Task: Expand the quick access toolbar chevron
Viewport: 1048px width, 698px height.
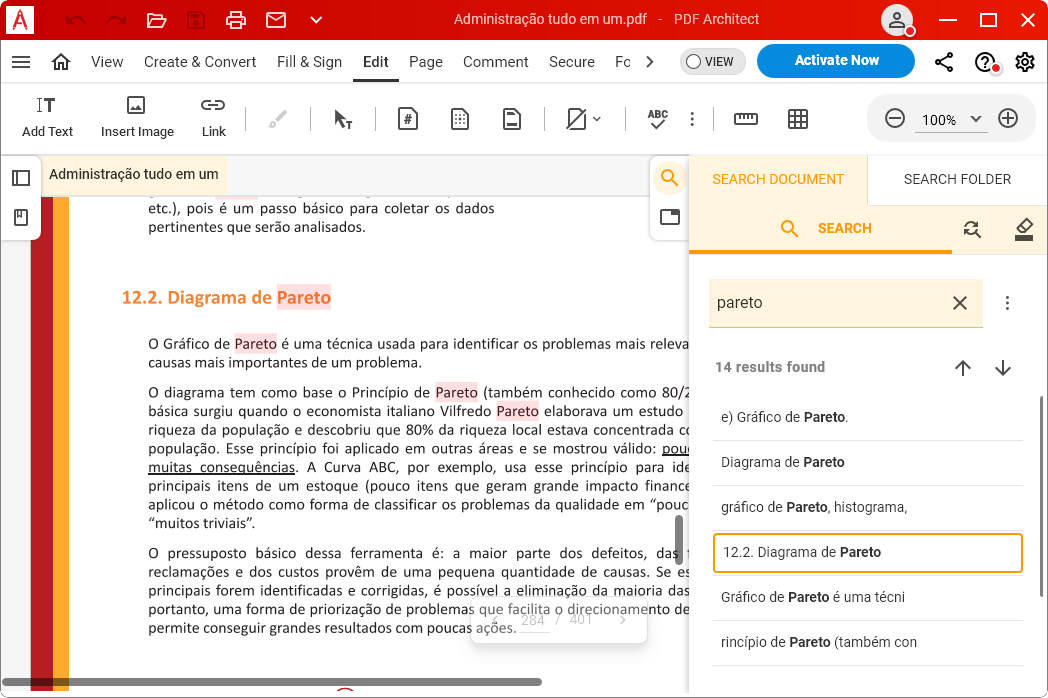Action: 316,20
